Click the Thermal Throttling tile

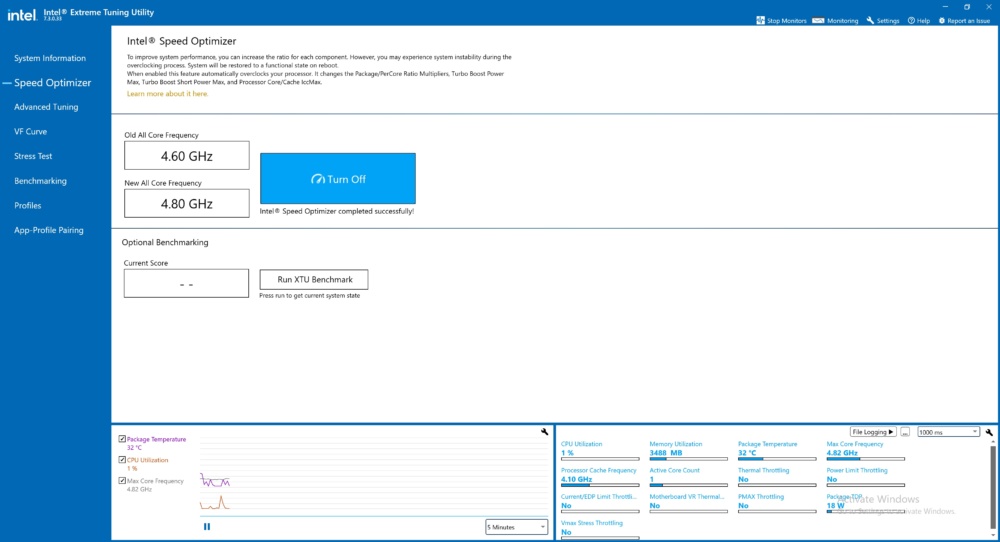(x=777, y=477)
